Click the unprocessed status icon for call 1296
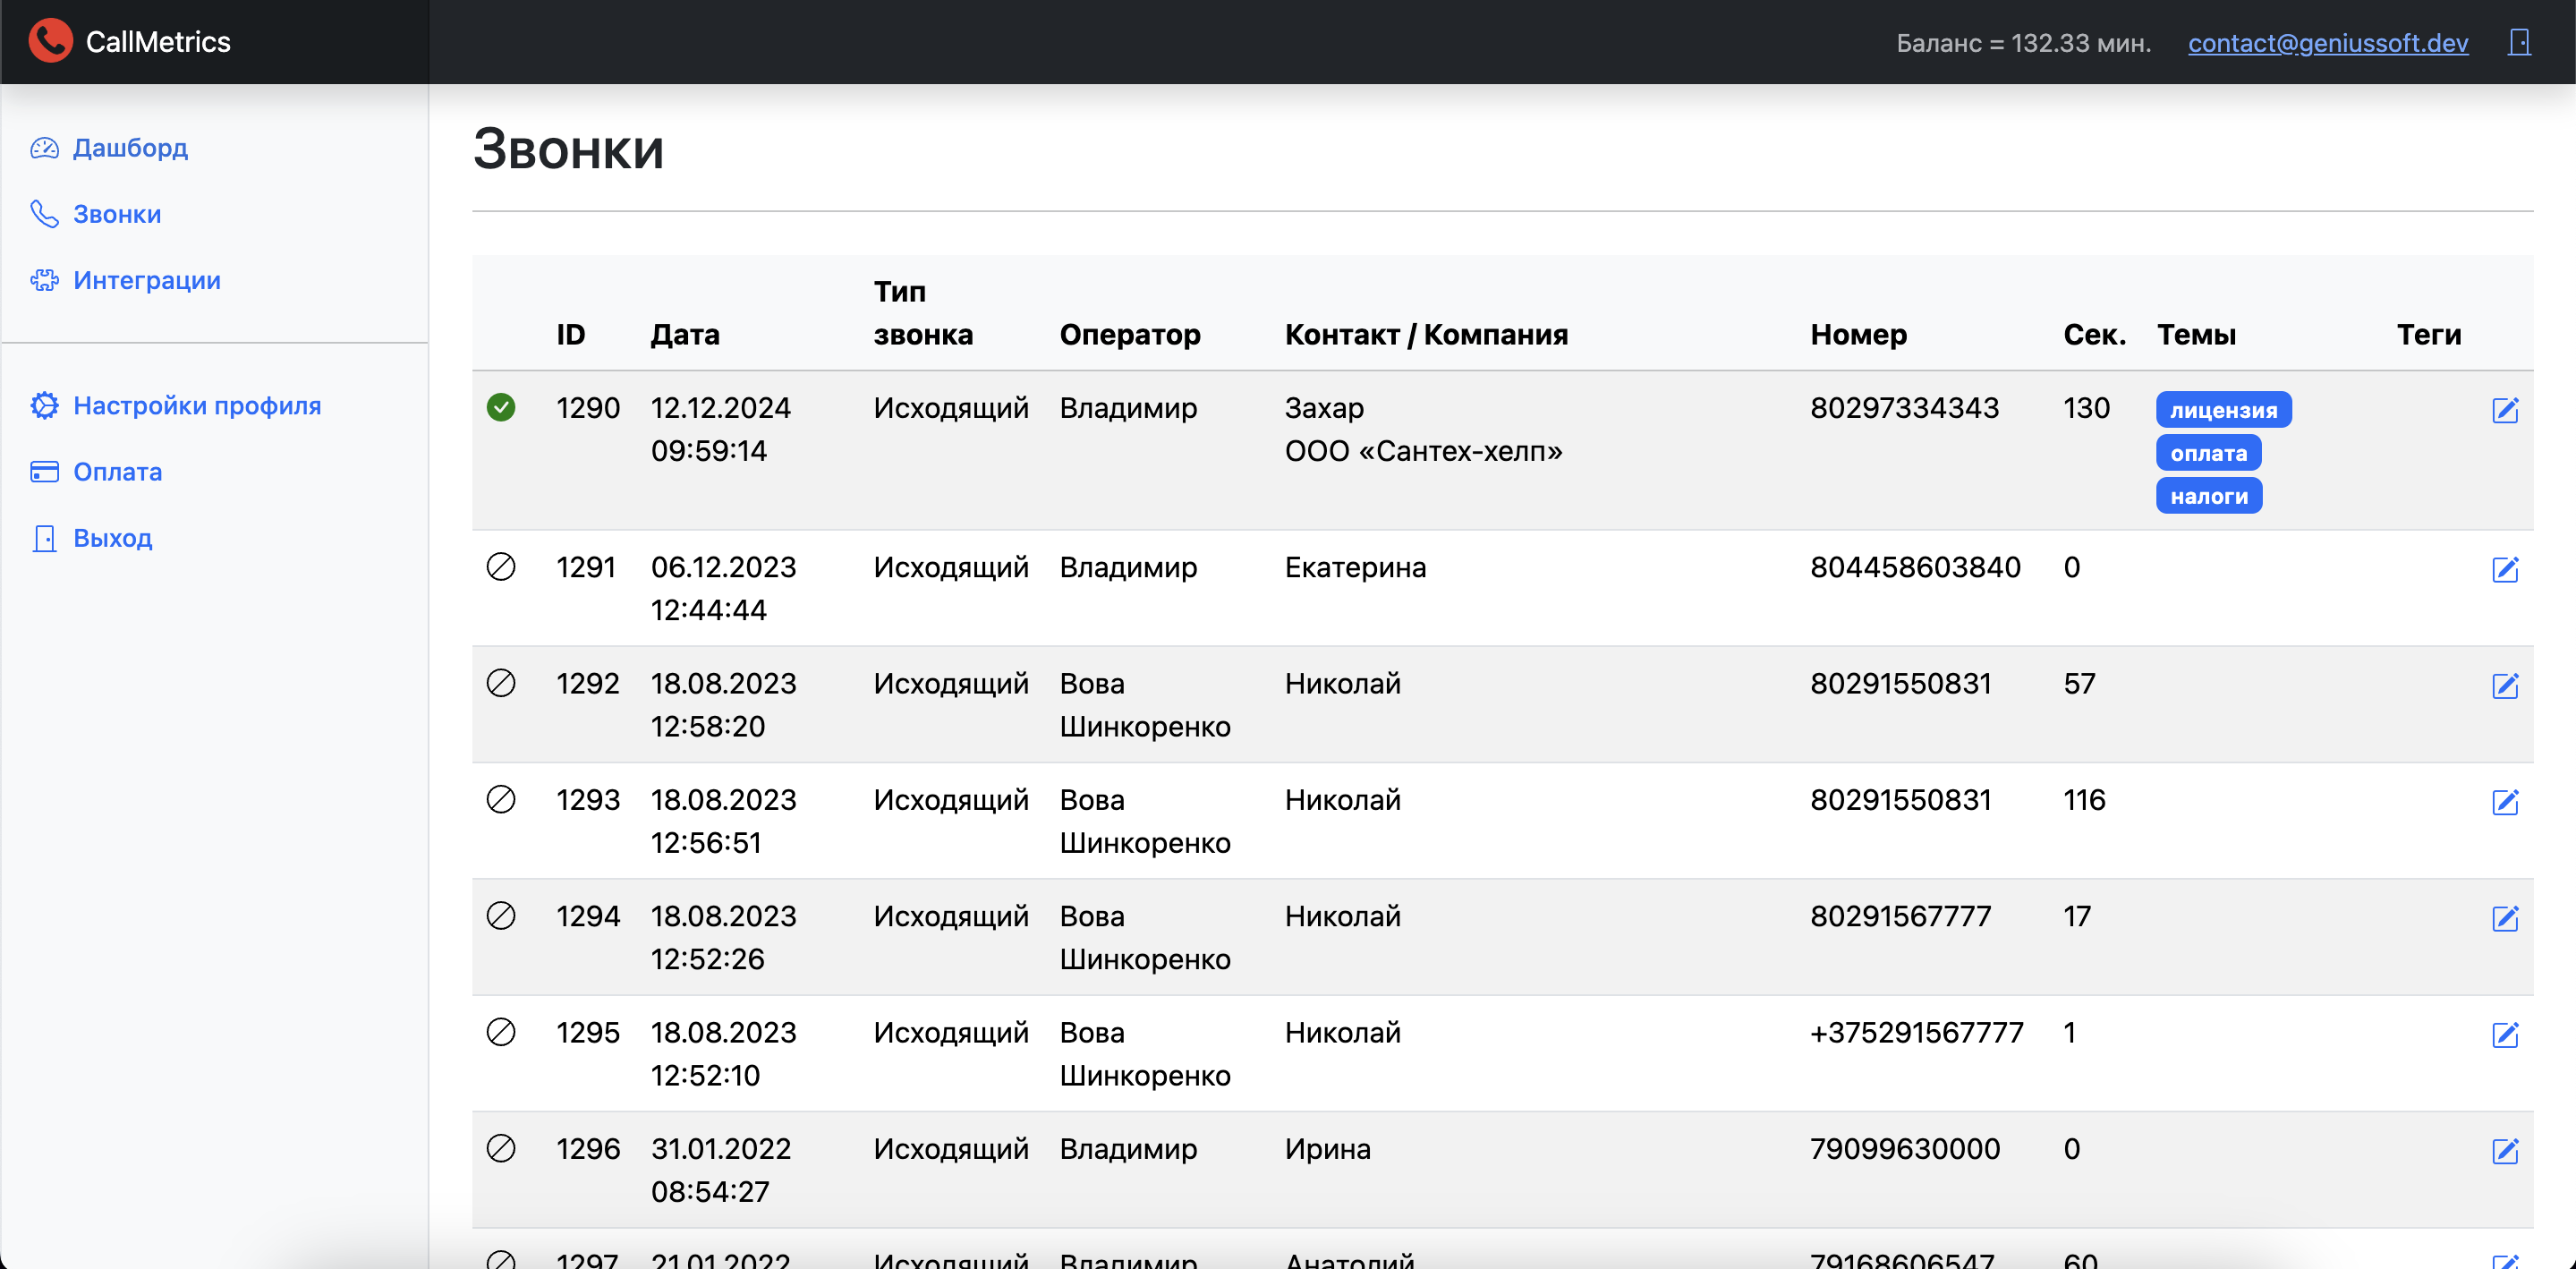 point(501,1148)
